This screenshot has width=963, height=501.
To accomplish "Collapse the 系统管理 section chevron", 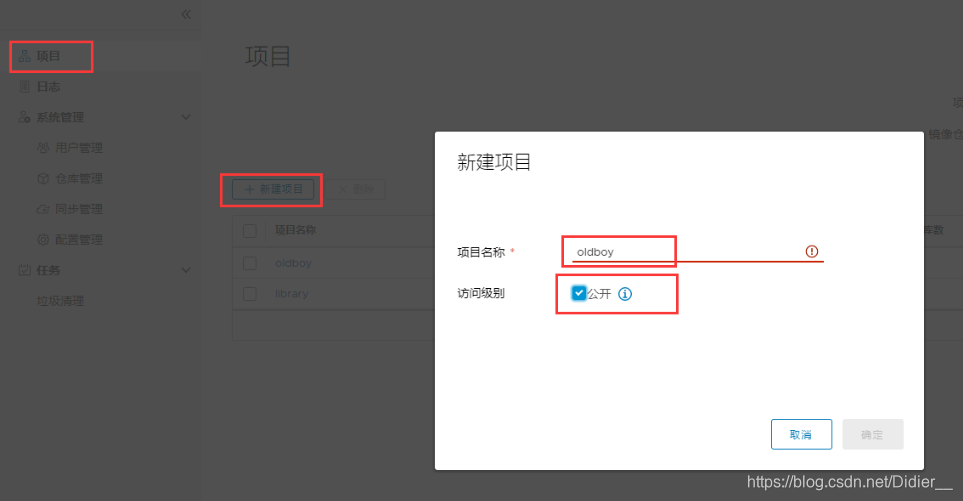I will (x=185, y=117).
